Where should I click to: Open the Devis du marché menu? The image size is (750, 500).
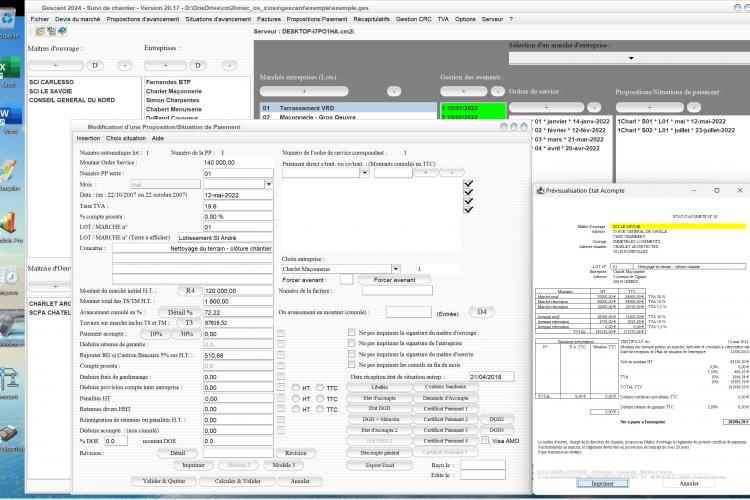point(77,19)
